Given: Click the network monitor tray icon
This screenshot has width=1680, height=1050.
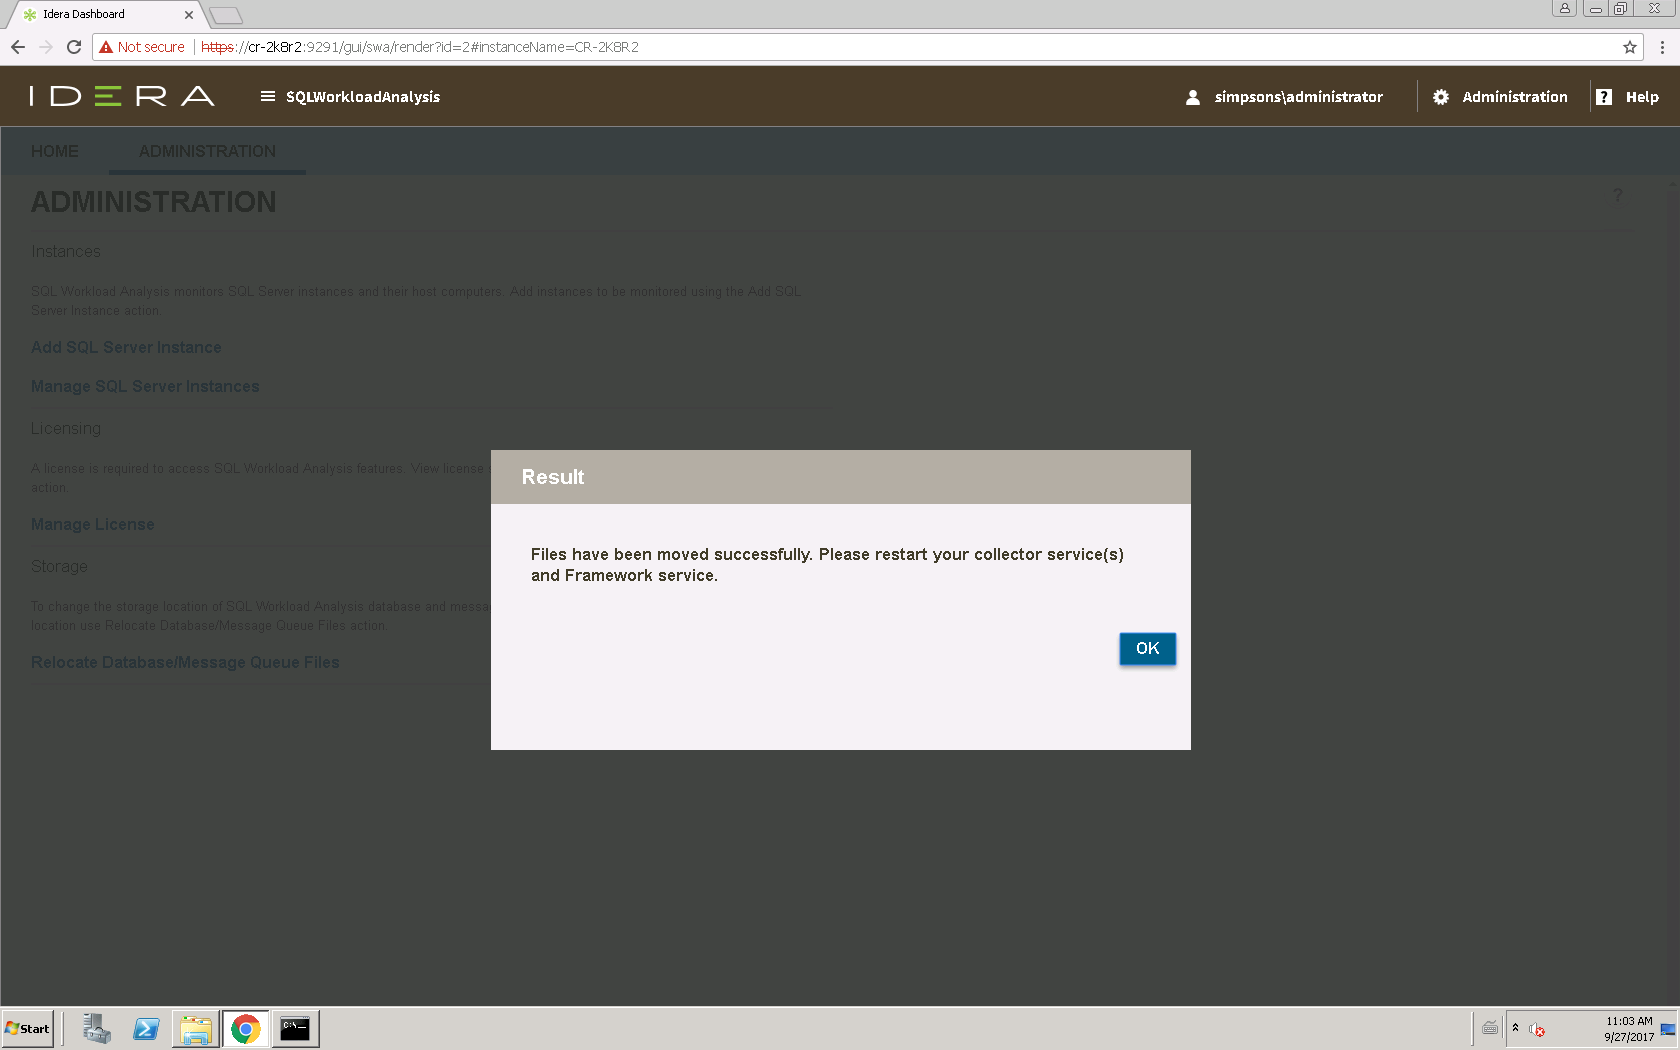Looking at the screenshot, I should pos(1668,1029).
